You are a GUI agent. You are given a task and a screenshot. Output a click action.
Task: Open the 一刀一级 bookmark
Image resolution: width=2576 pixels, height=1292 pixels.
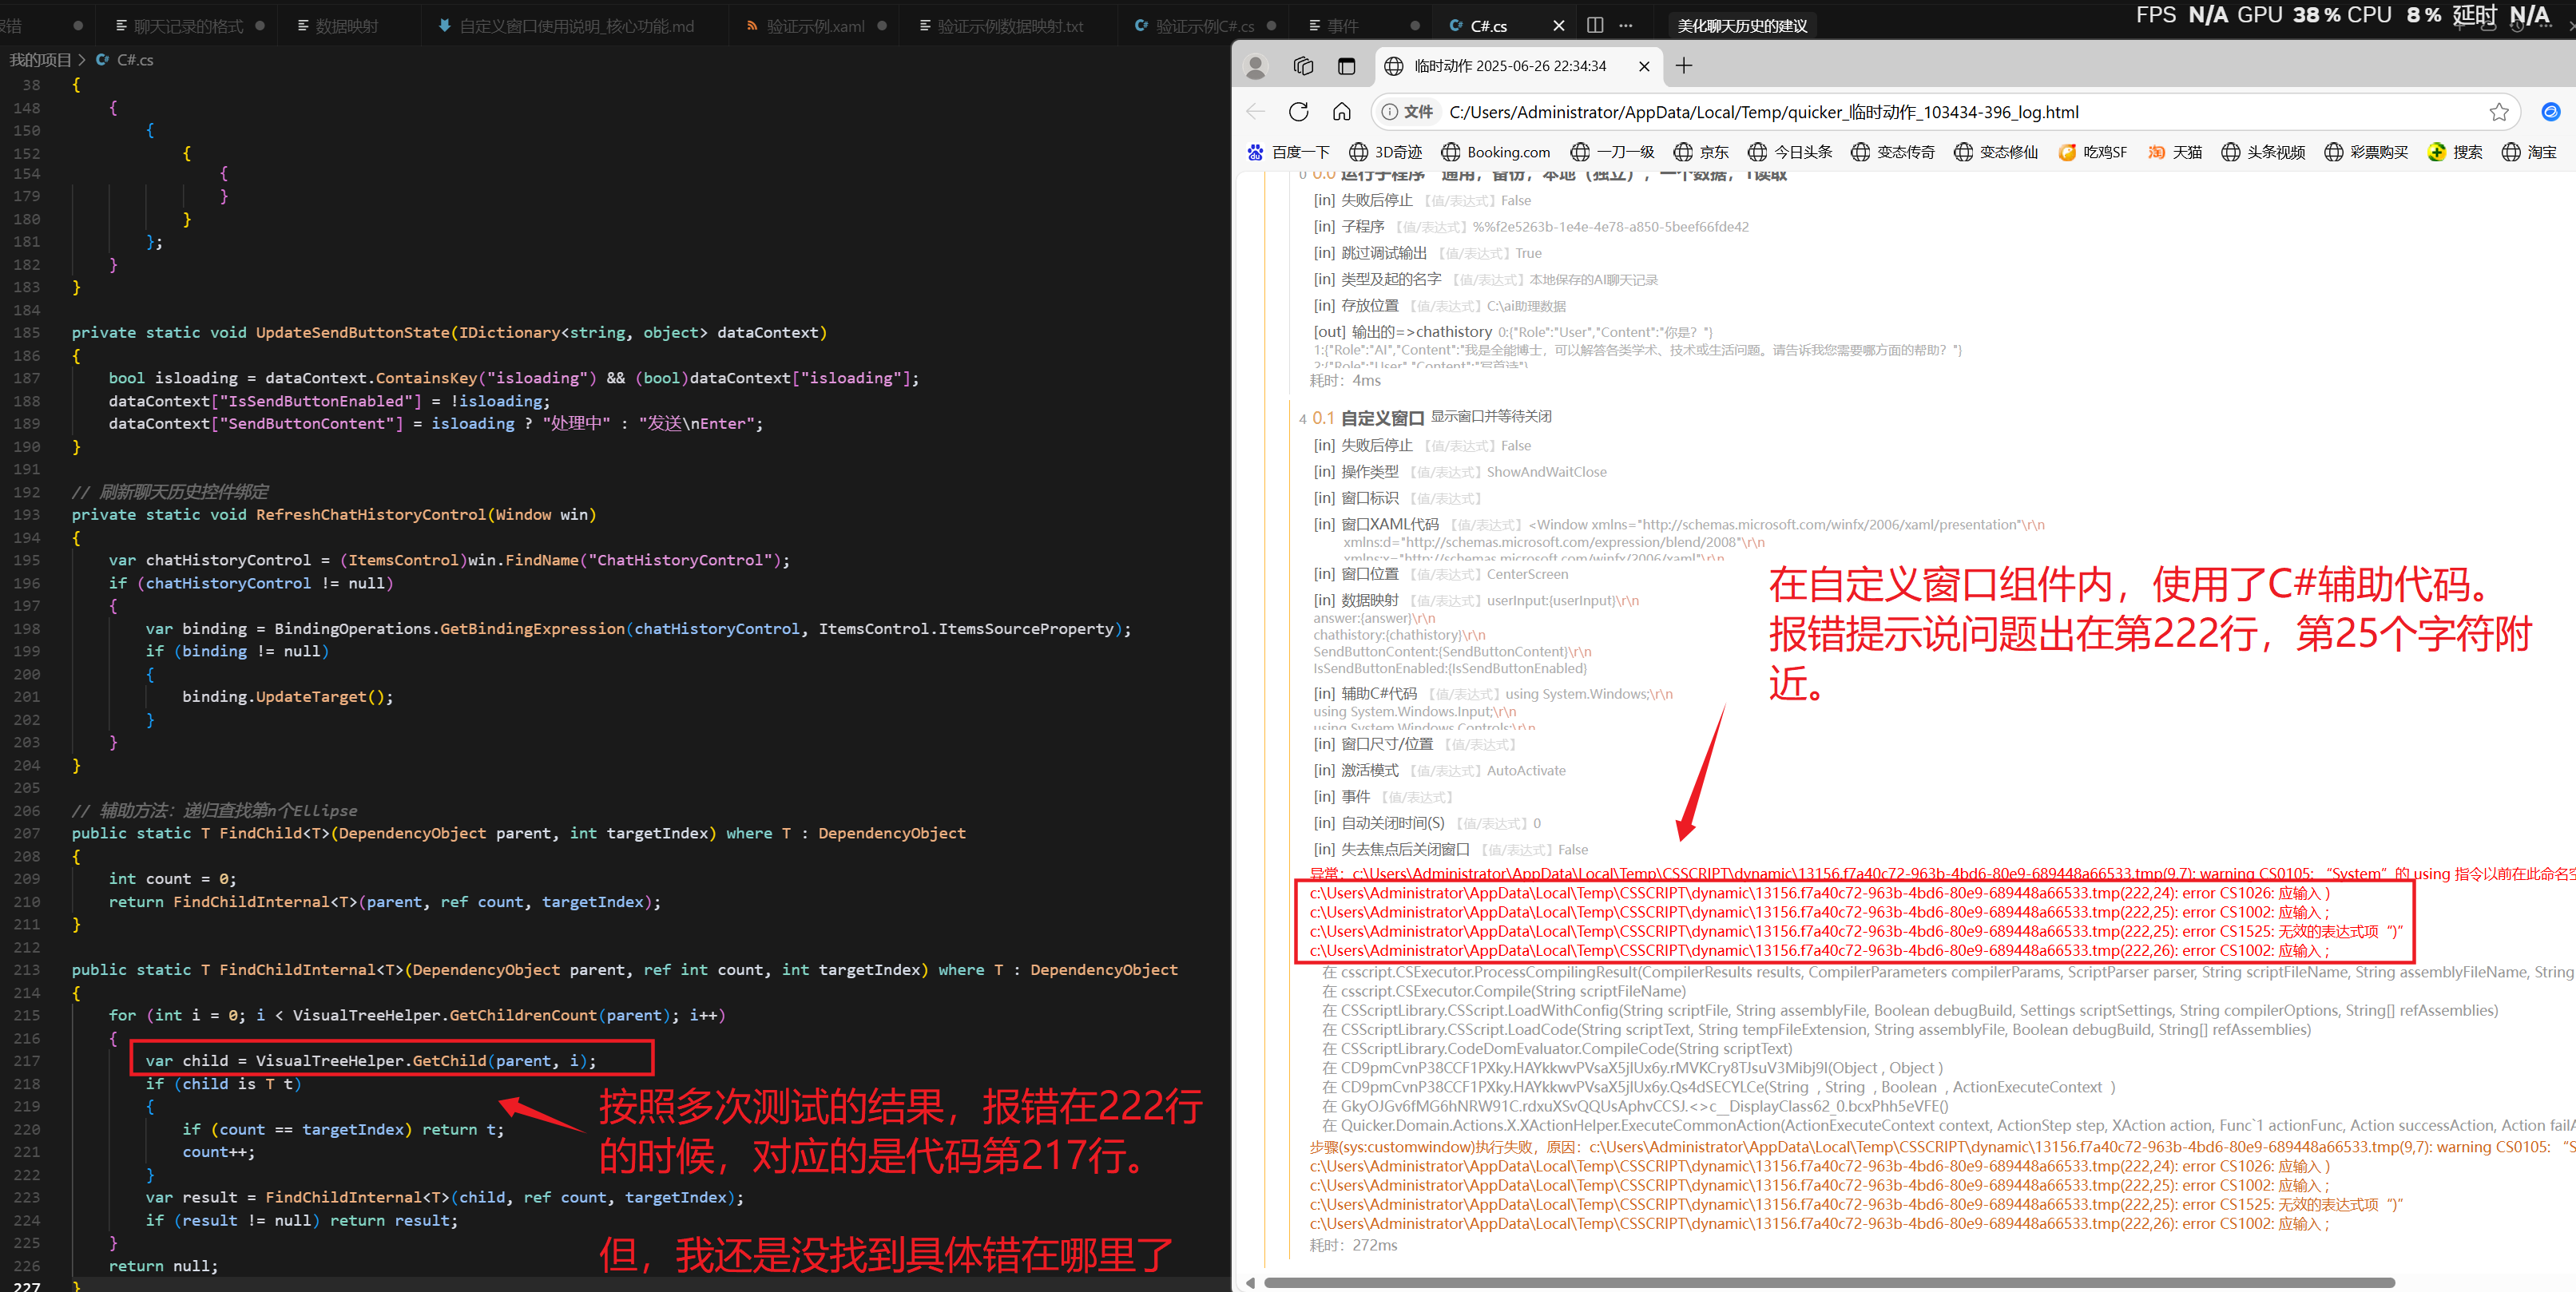[1612, 152]
